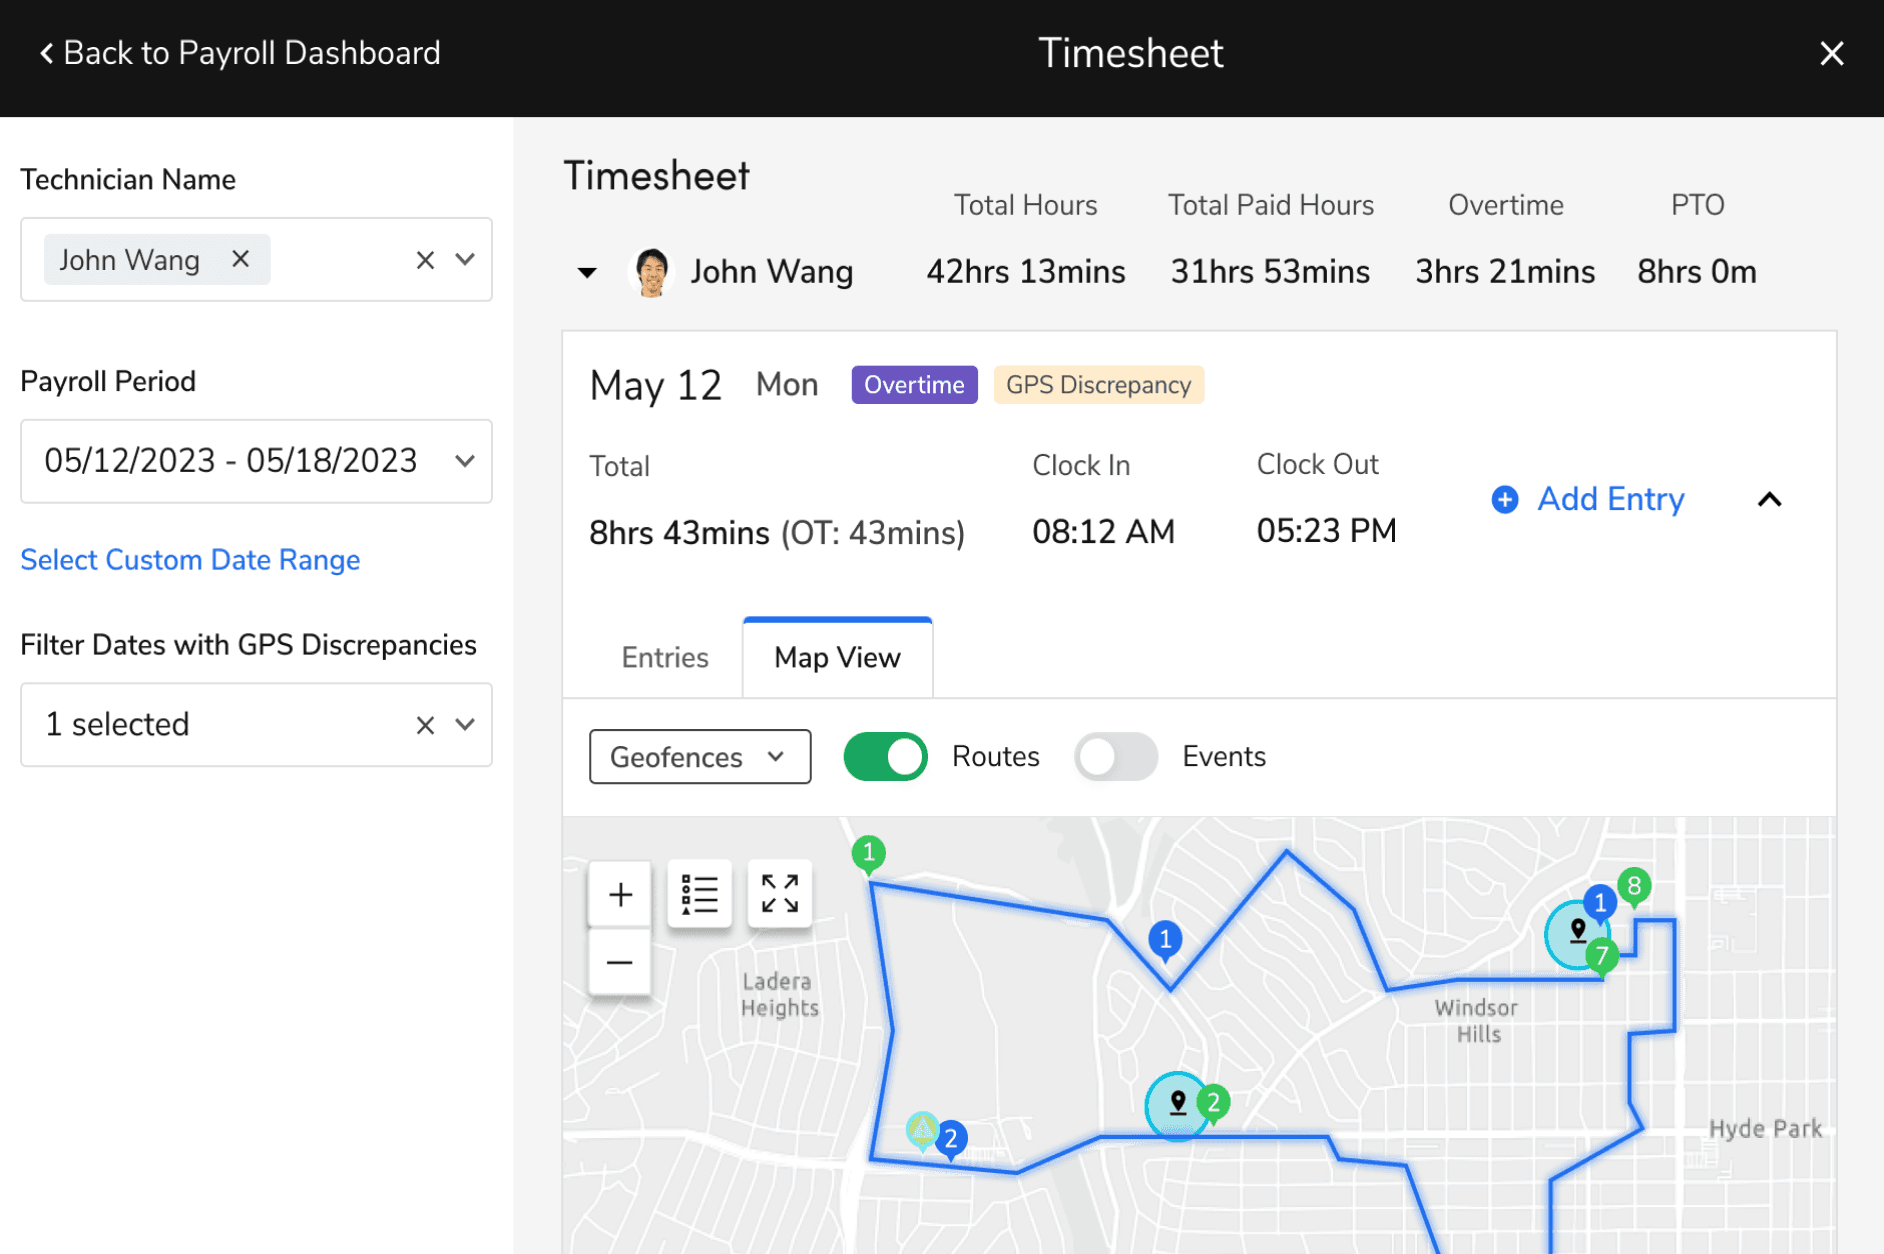Add Entry for May 12
Viewport: 1884px width, 1254px height.
(x=1587, y=499)
